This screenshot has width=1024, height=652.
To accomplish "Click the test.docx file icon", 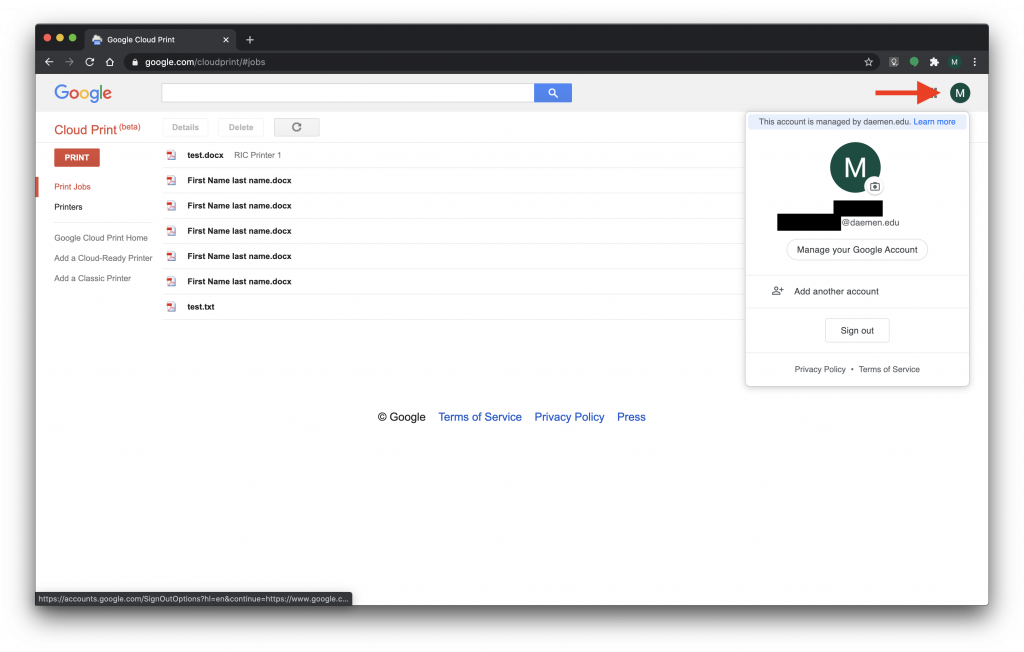I will click(x=171, y=155).
